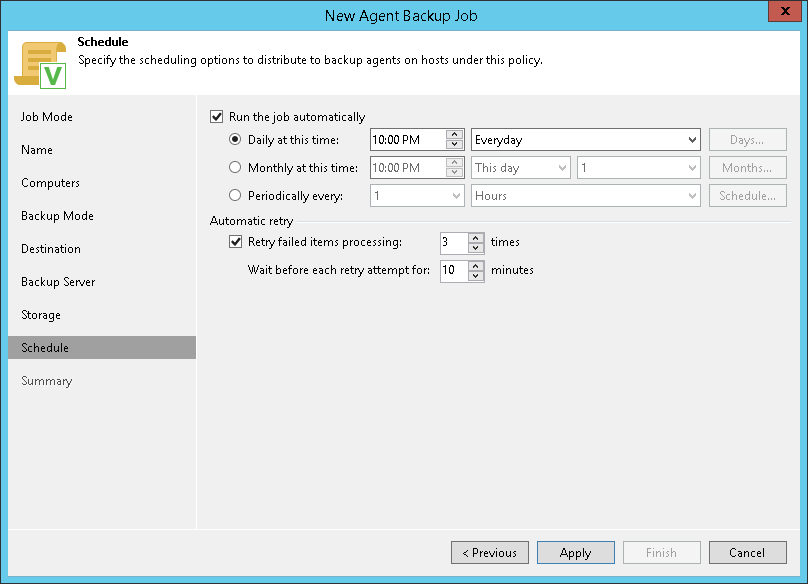Select Monthly at this time option
The width and height of the screenshot is (808, 584).
click(x=236, y=168)
